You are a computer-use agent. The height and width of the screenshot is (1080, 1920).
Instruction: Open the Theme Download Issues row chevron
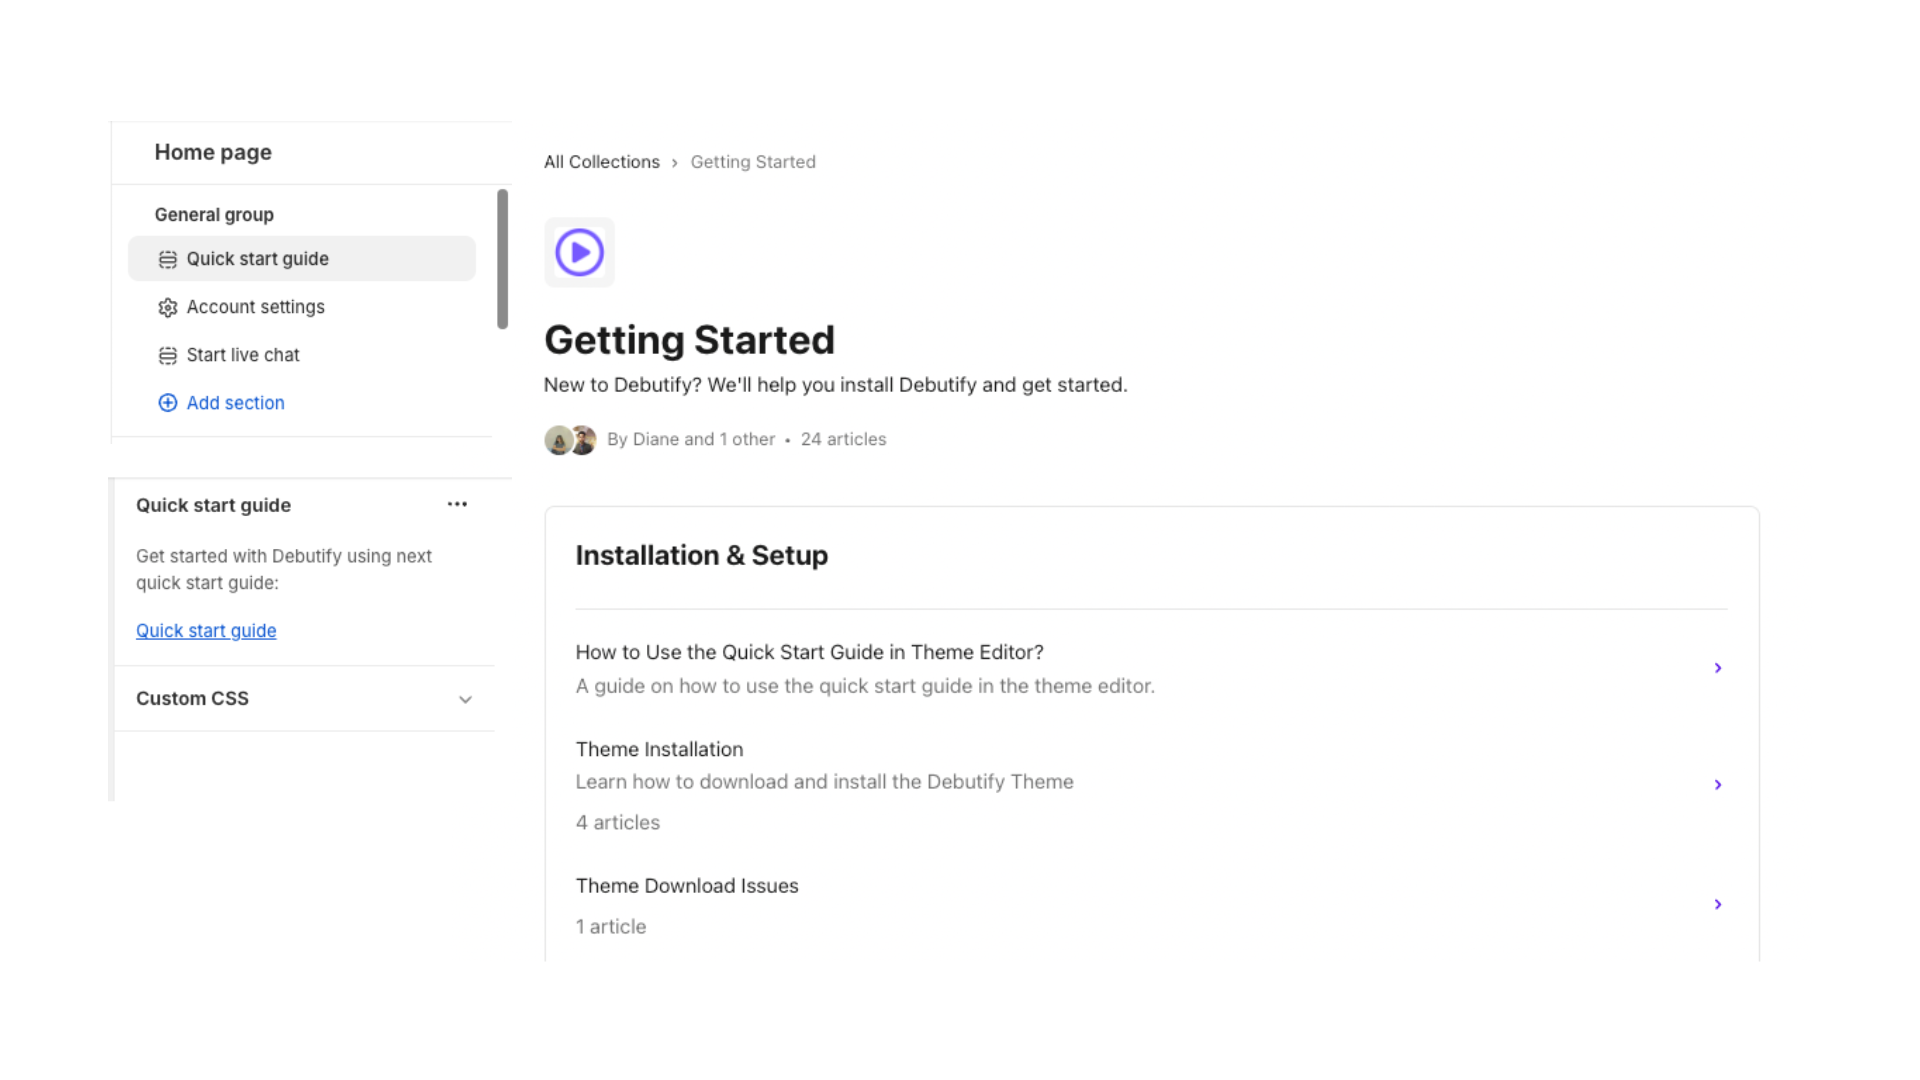pos(1718,905)
